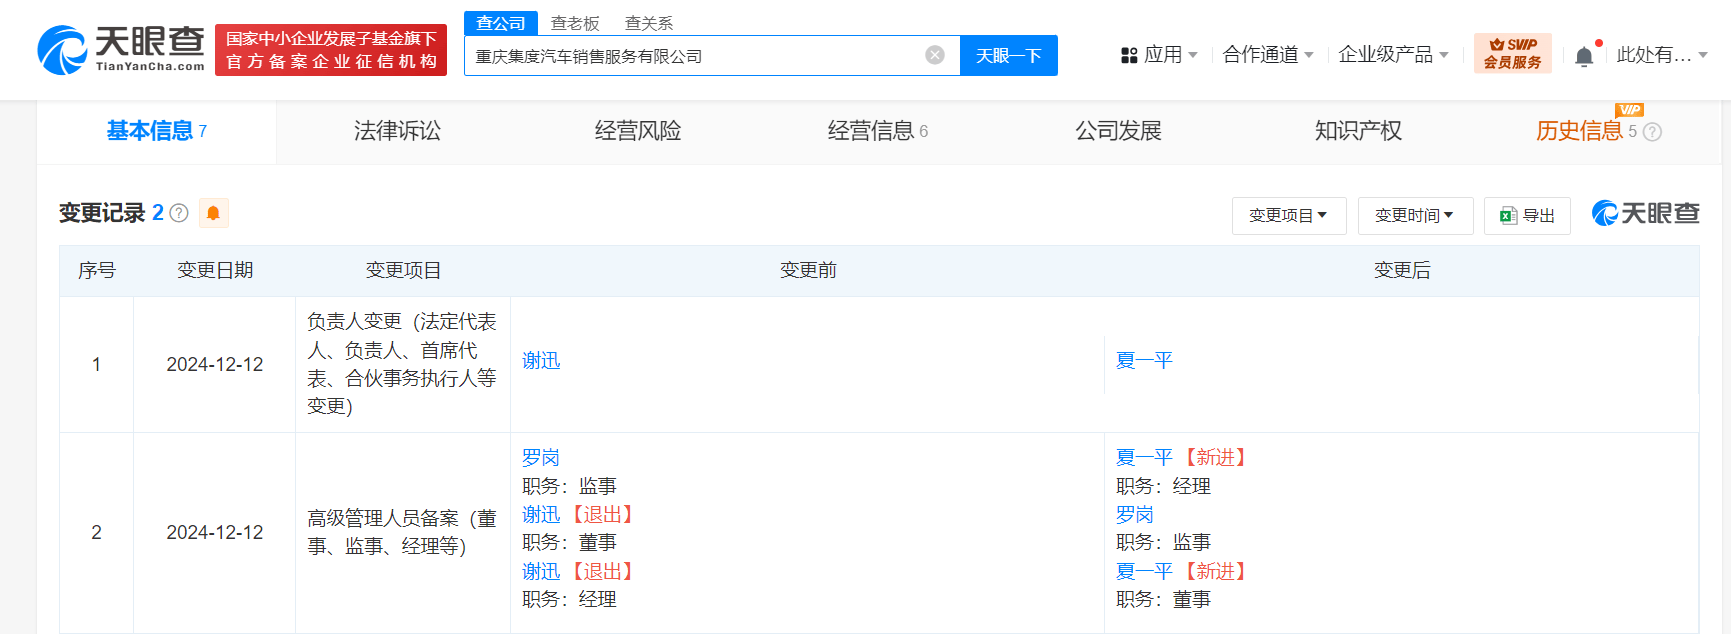The width and height of the screenshot is (1731, 634).
Task: Select the 查老板 search tab
Action: coord(575,23)
